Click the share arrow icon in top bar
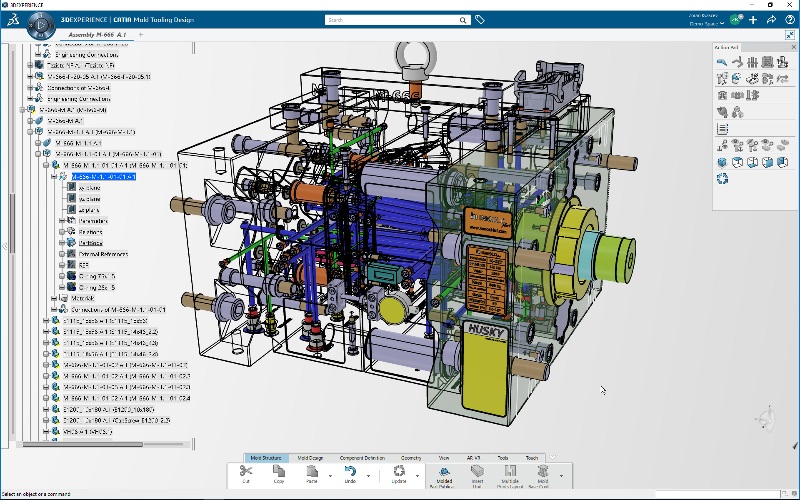The width and height of the screenshot is (800, 500). [771, 19]
